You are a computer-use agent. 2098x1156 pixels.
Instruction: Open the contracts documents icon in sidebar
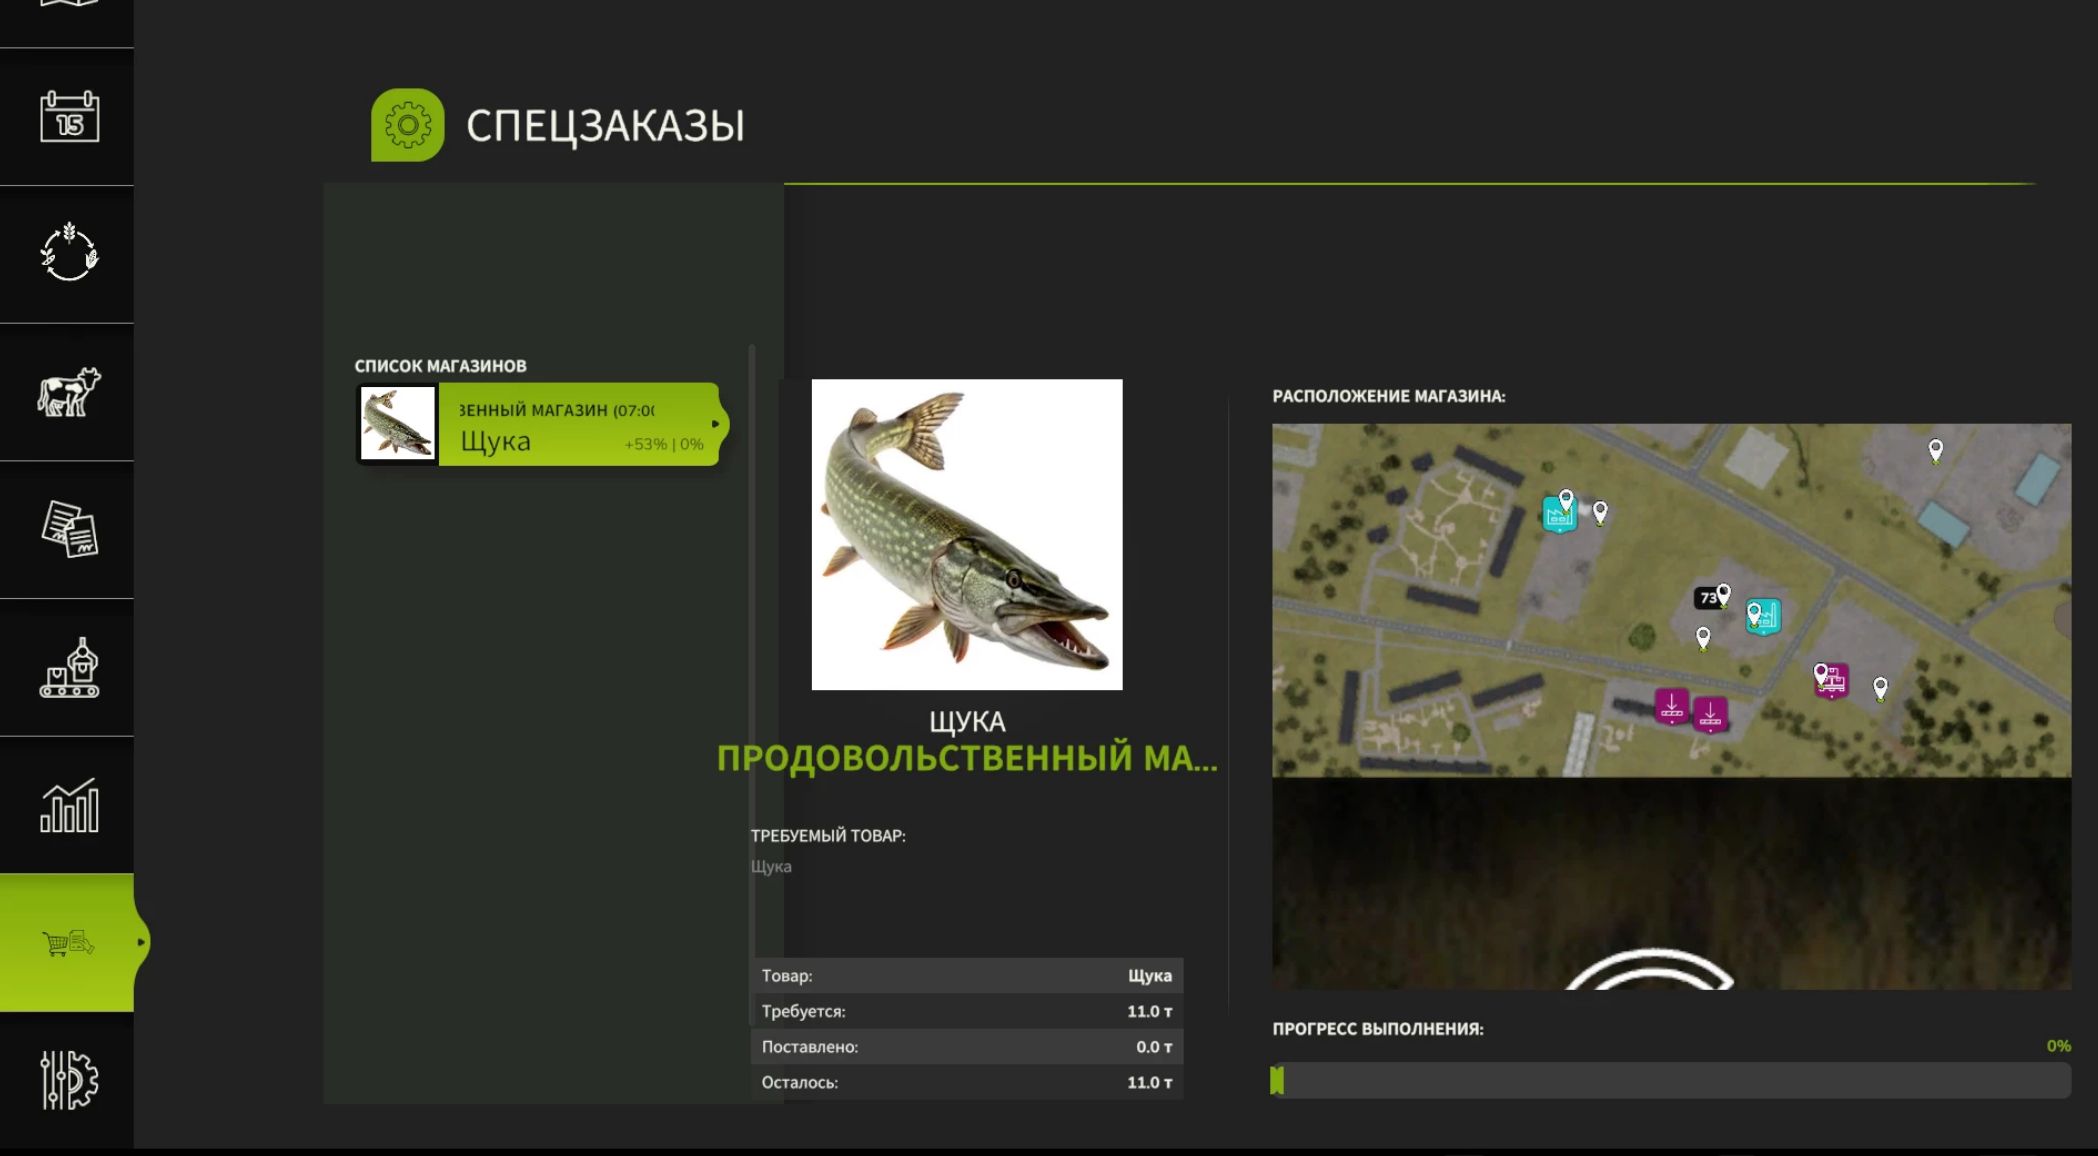(x=69, y=529)
